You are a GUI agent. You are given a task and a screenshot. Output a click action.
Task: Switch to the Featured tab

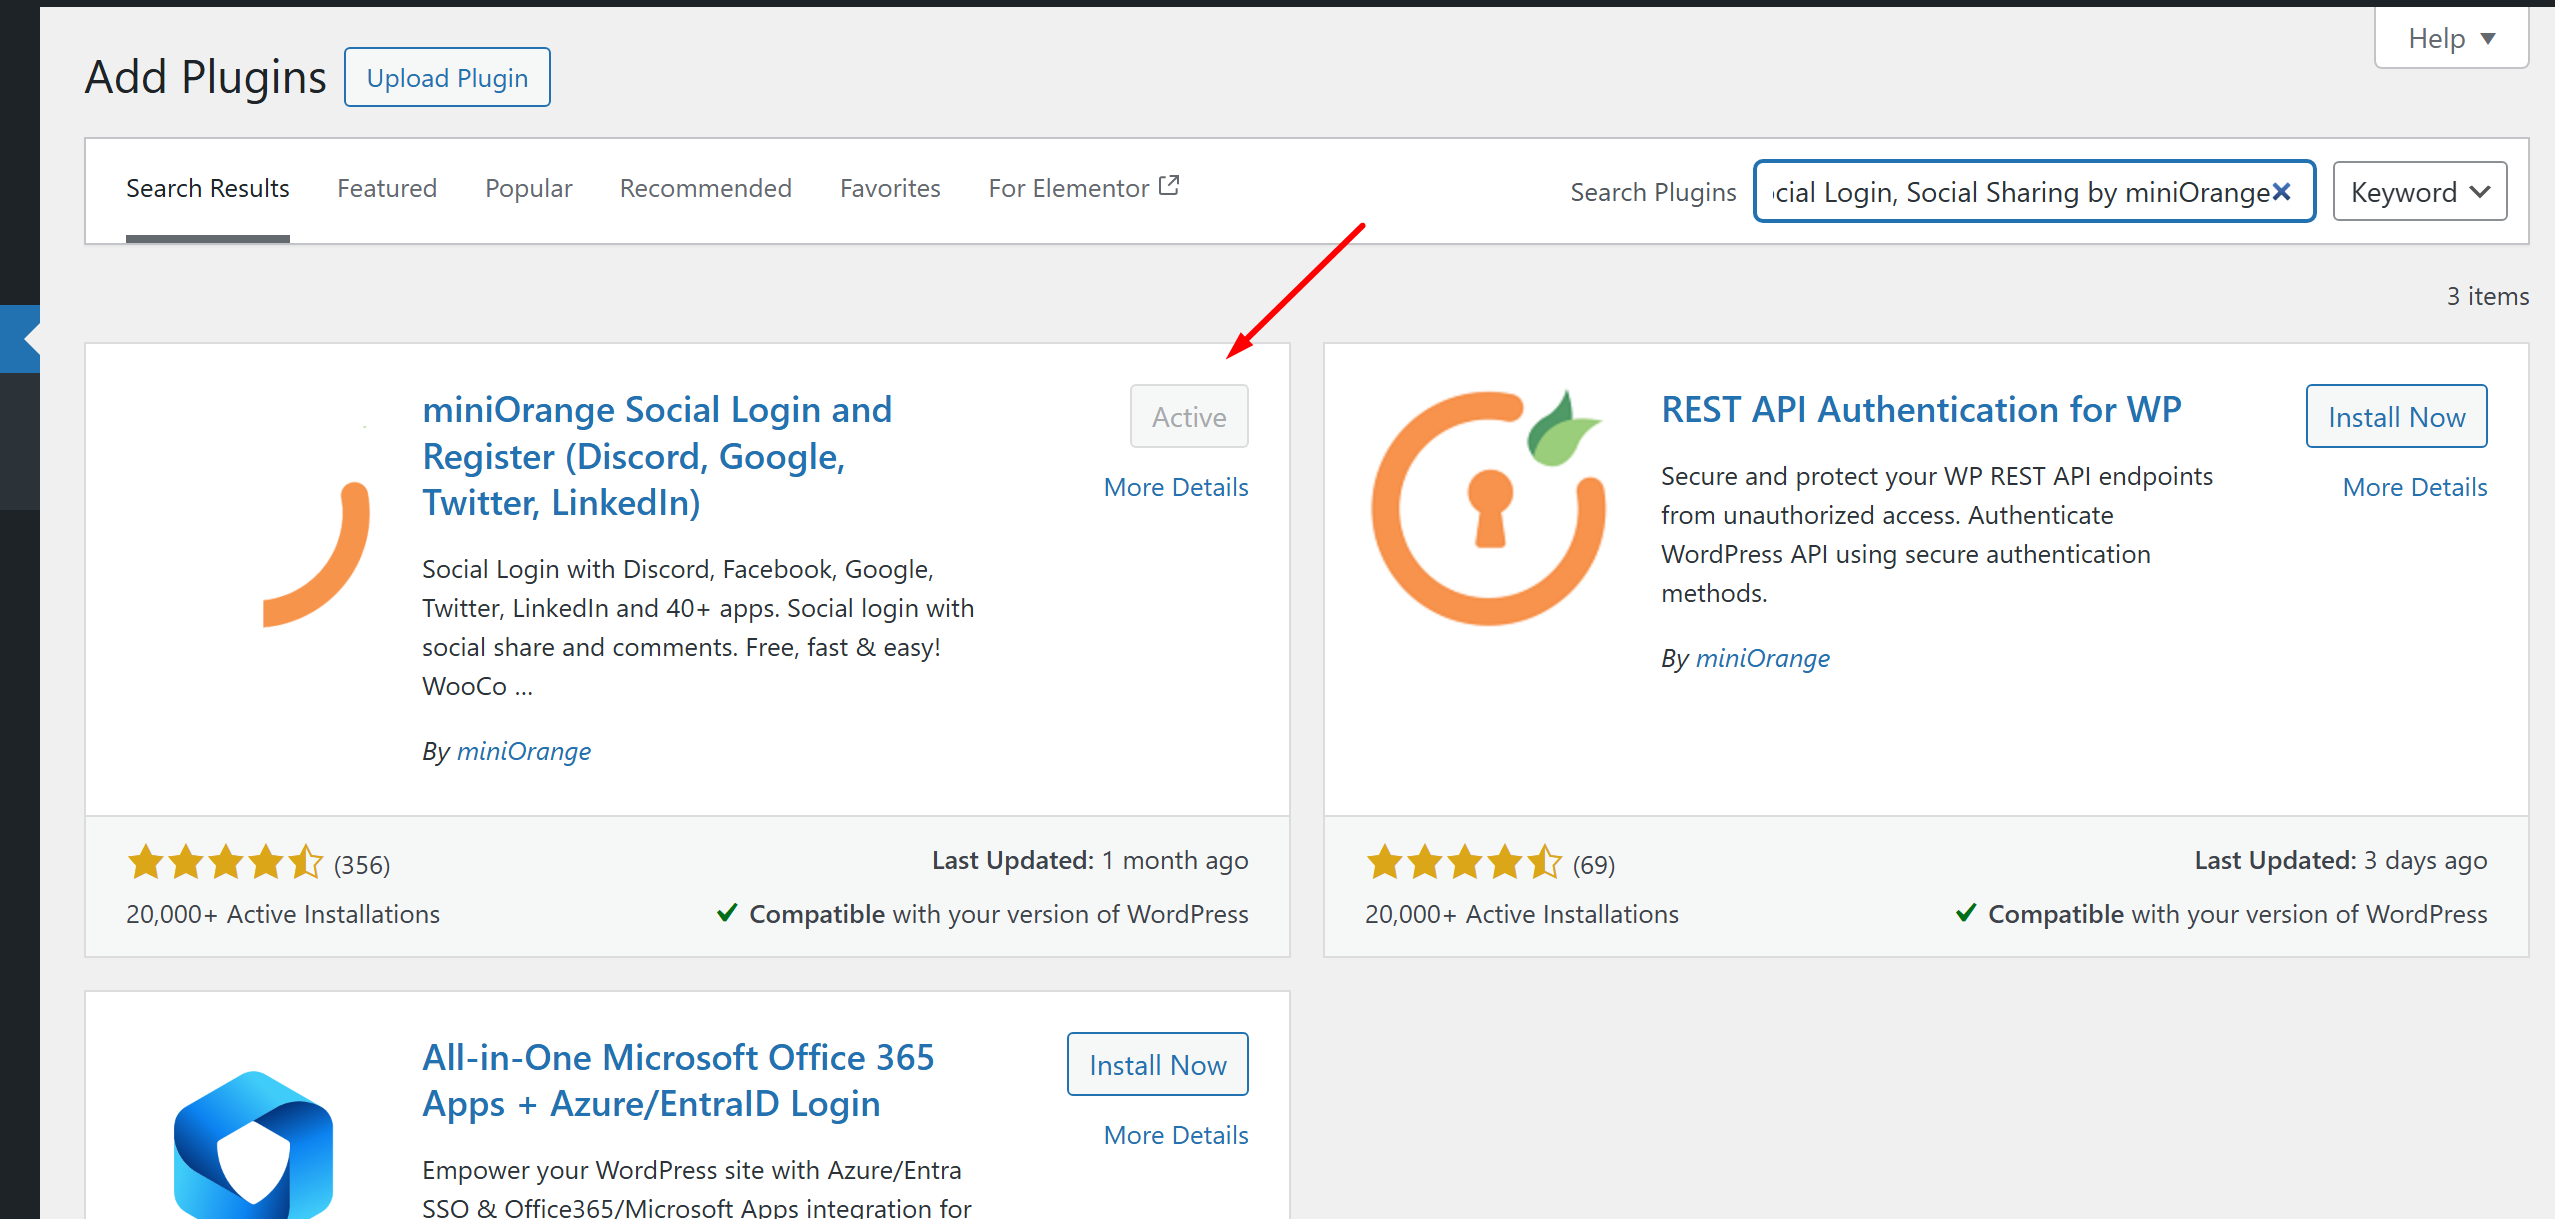[387, 188]
